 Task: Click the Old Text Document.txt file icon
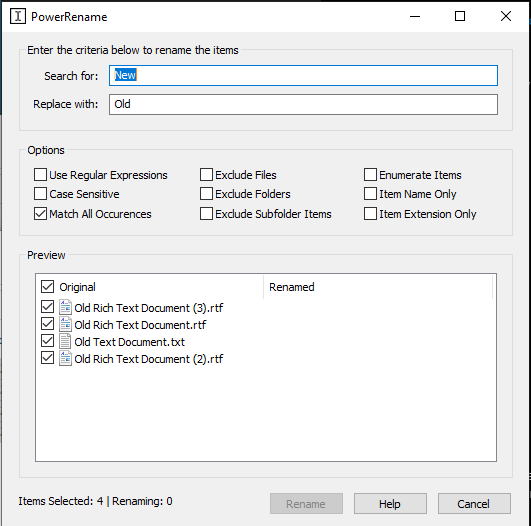coord(65,341)
